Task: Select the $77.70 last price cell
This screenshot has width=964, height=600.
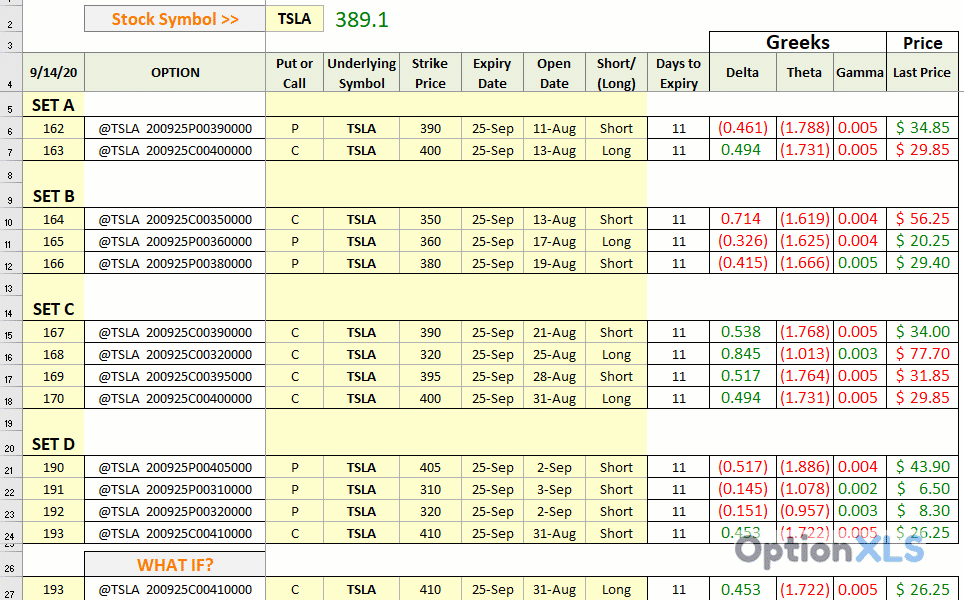Action: pos(922,354)
